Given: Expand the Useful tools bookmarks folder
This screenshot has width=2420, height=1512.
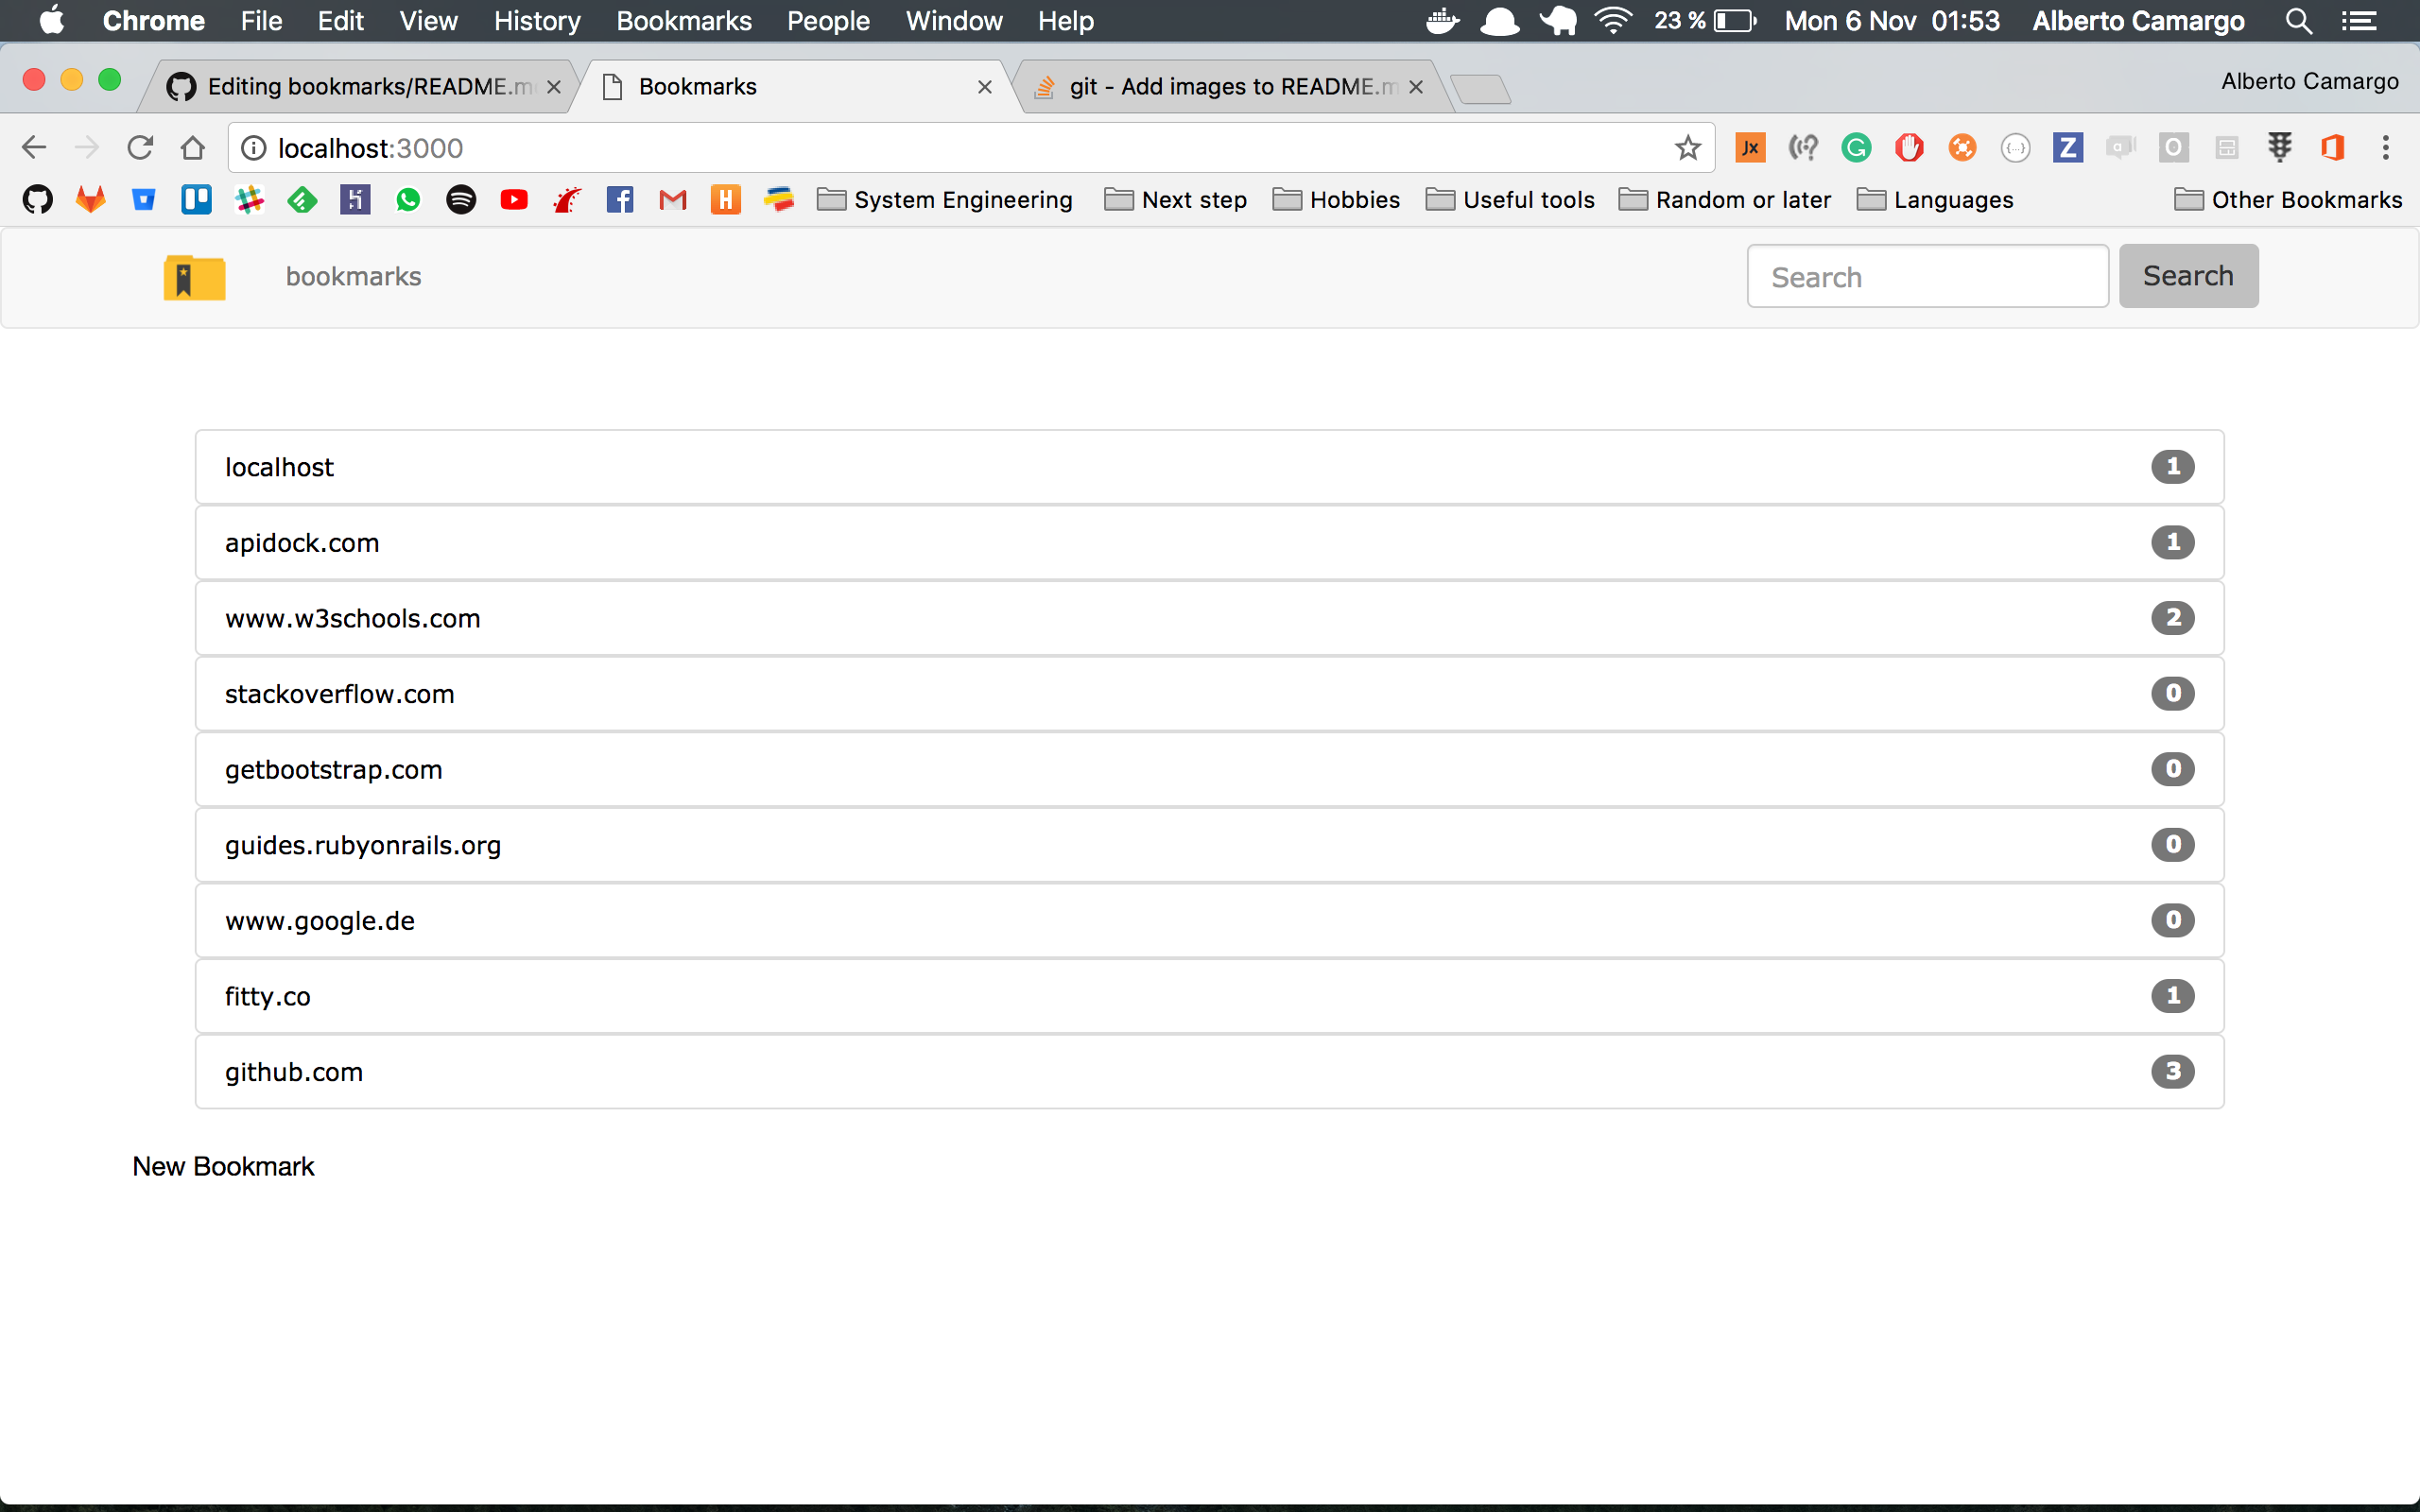Looking at the screenshot, I should [x=1510, y=200].
